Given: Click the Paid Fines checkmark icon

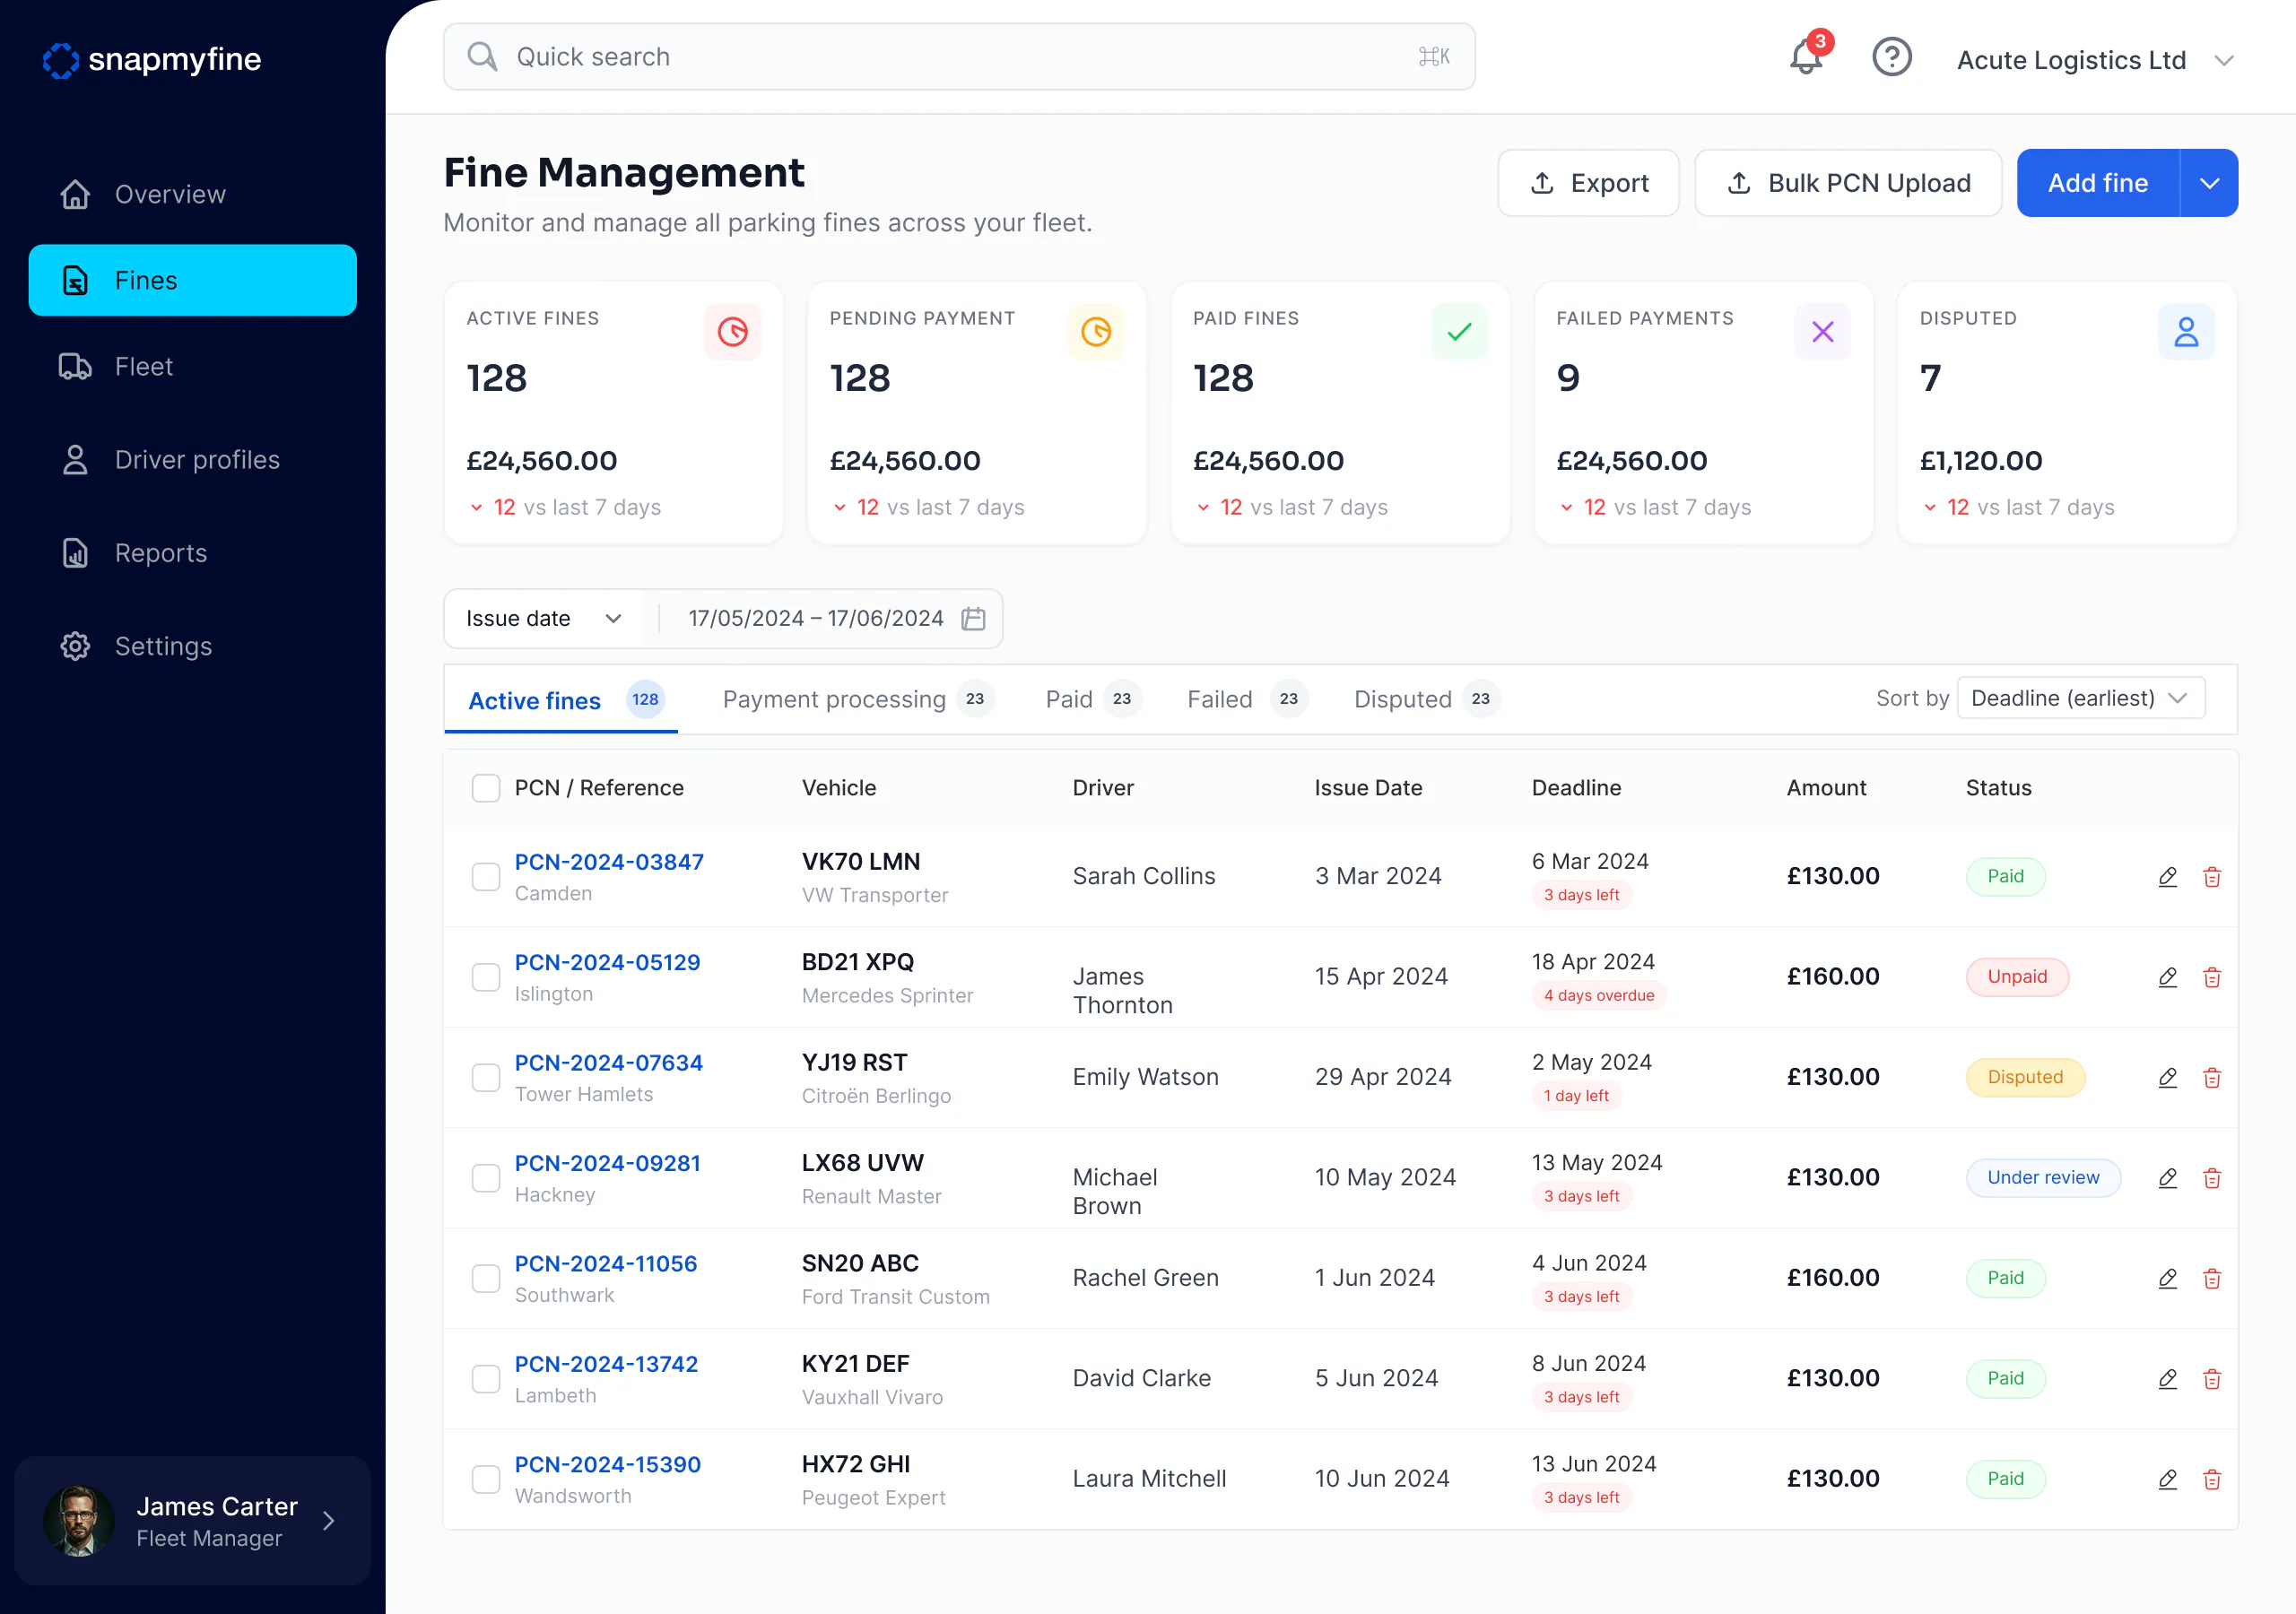Looking at the screenshot, I should point(1459,332).
